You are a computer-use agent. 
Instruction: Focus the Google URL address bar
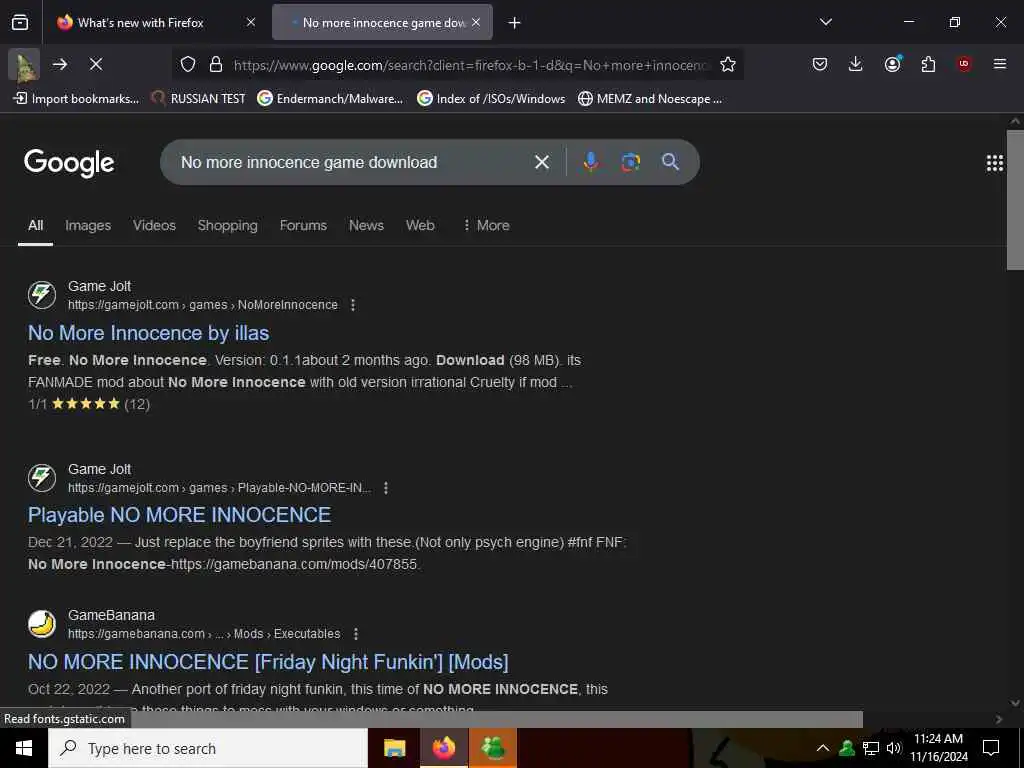pos(470,65)
